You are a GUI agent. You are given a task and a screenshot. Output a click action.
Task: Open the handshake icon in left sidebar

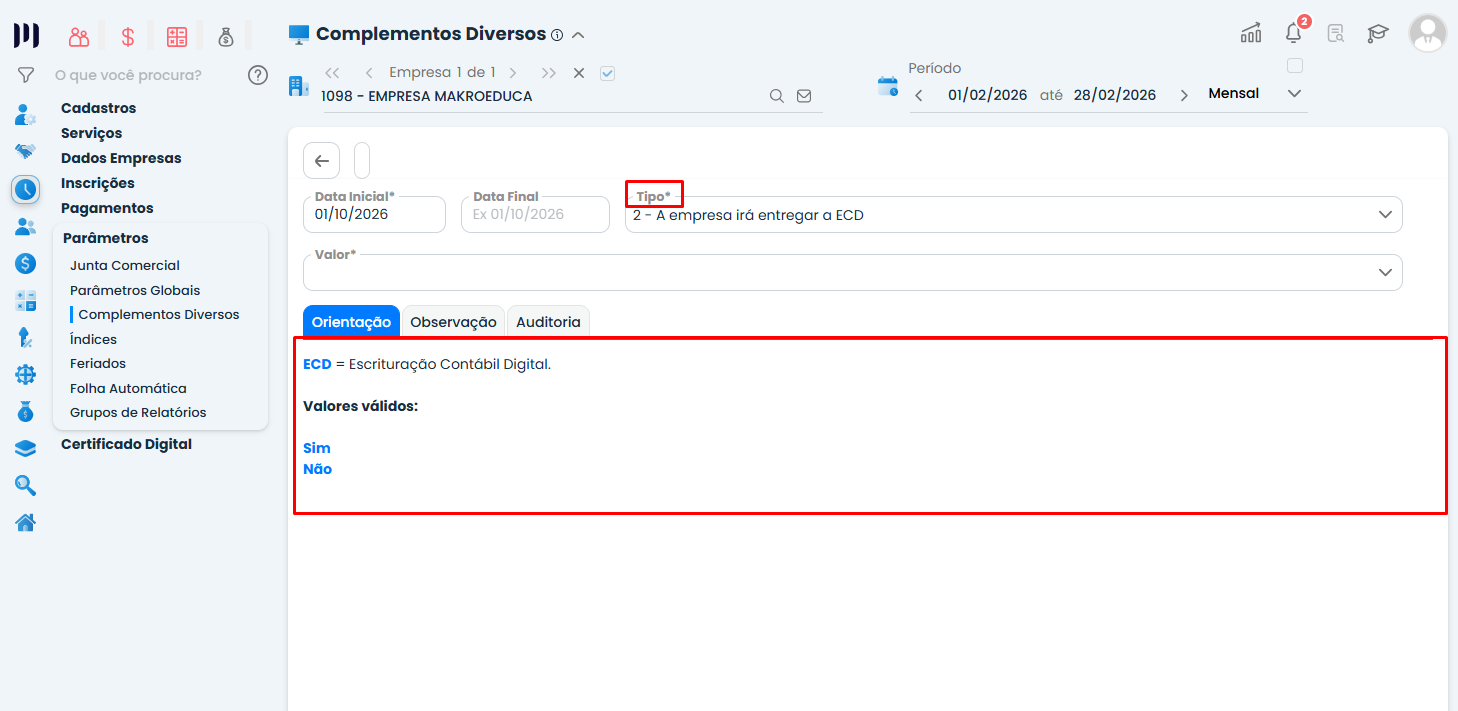25,152
